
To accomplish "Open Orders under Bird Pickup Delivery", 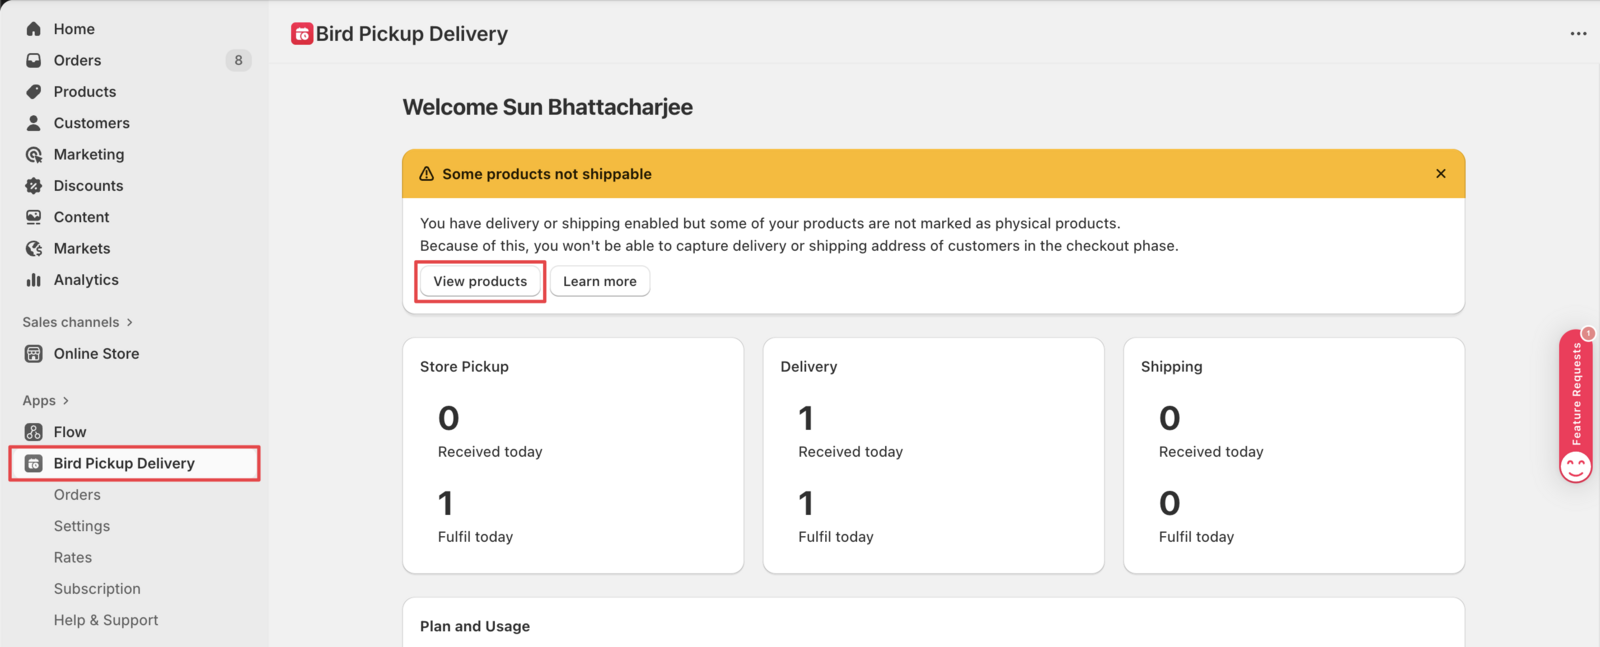I will pos(77,495).
